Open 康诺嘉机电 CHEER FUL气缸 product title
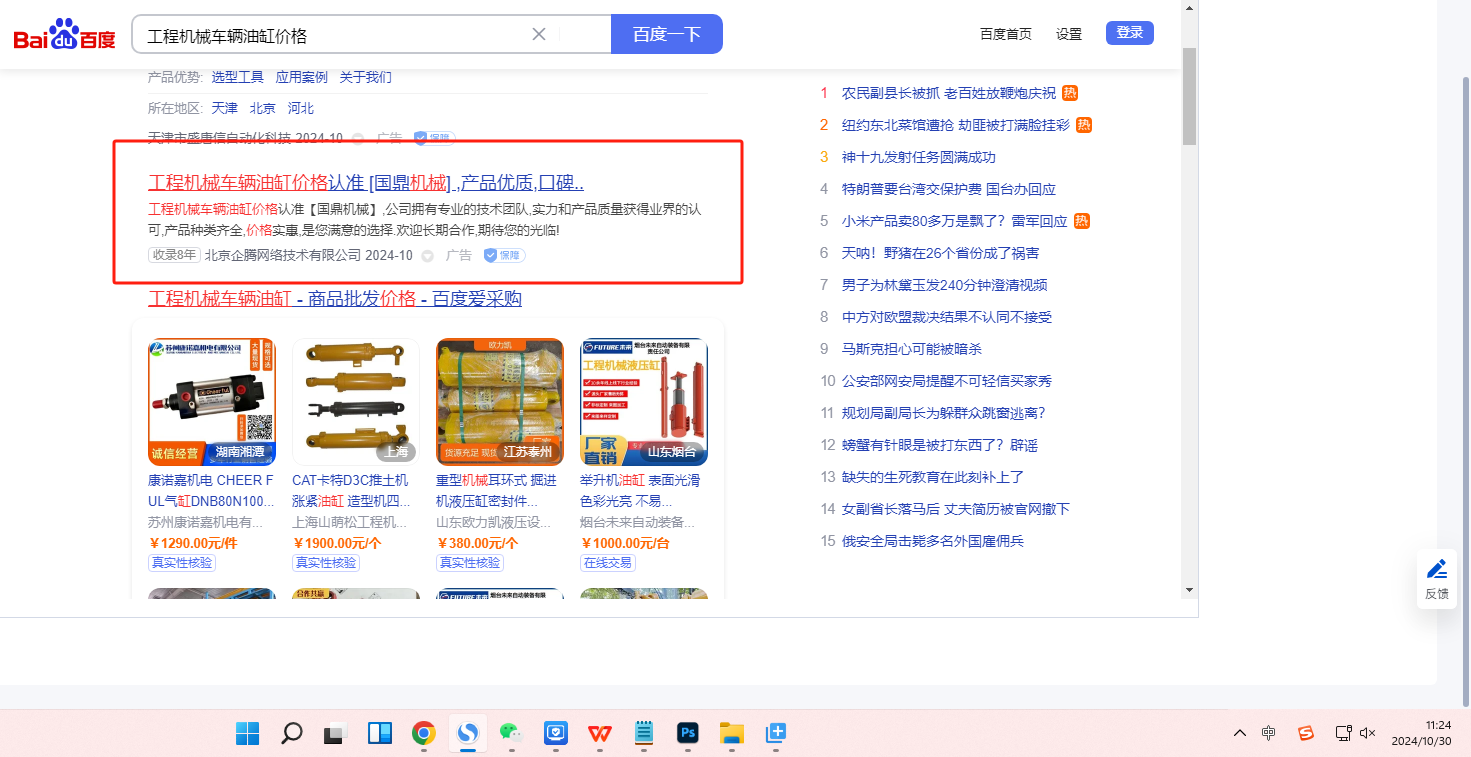 [x=212, y=491]
